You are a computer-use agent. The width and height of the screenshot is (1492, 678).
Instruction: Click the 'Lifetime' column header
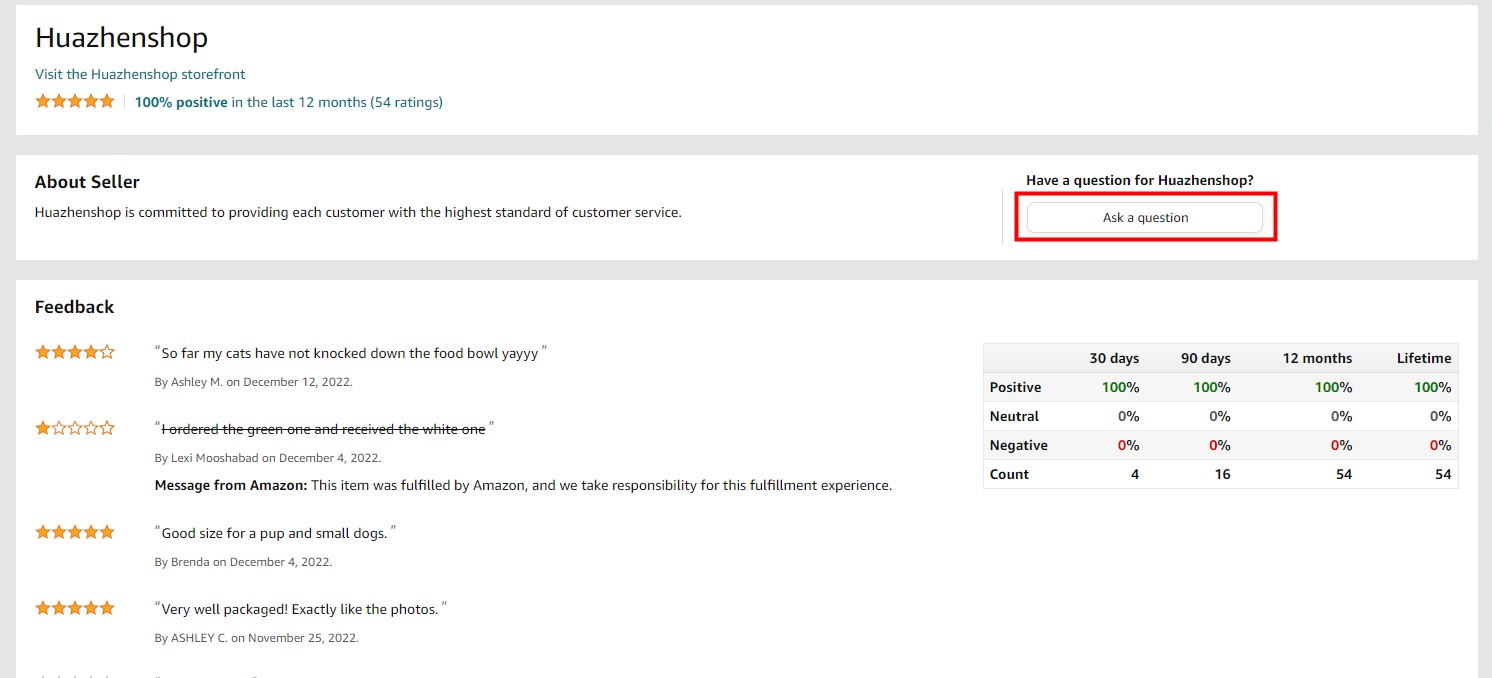(1423, 358)
